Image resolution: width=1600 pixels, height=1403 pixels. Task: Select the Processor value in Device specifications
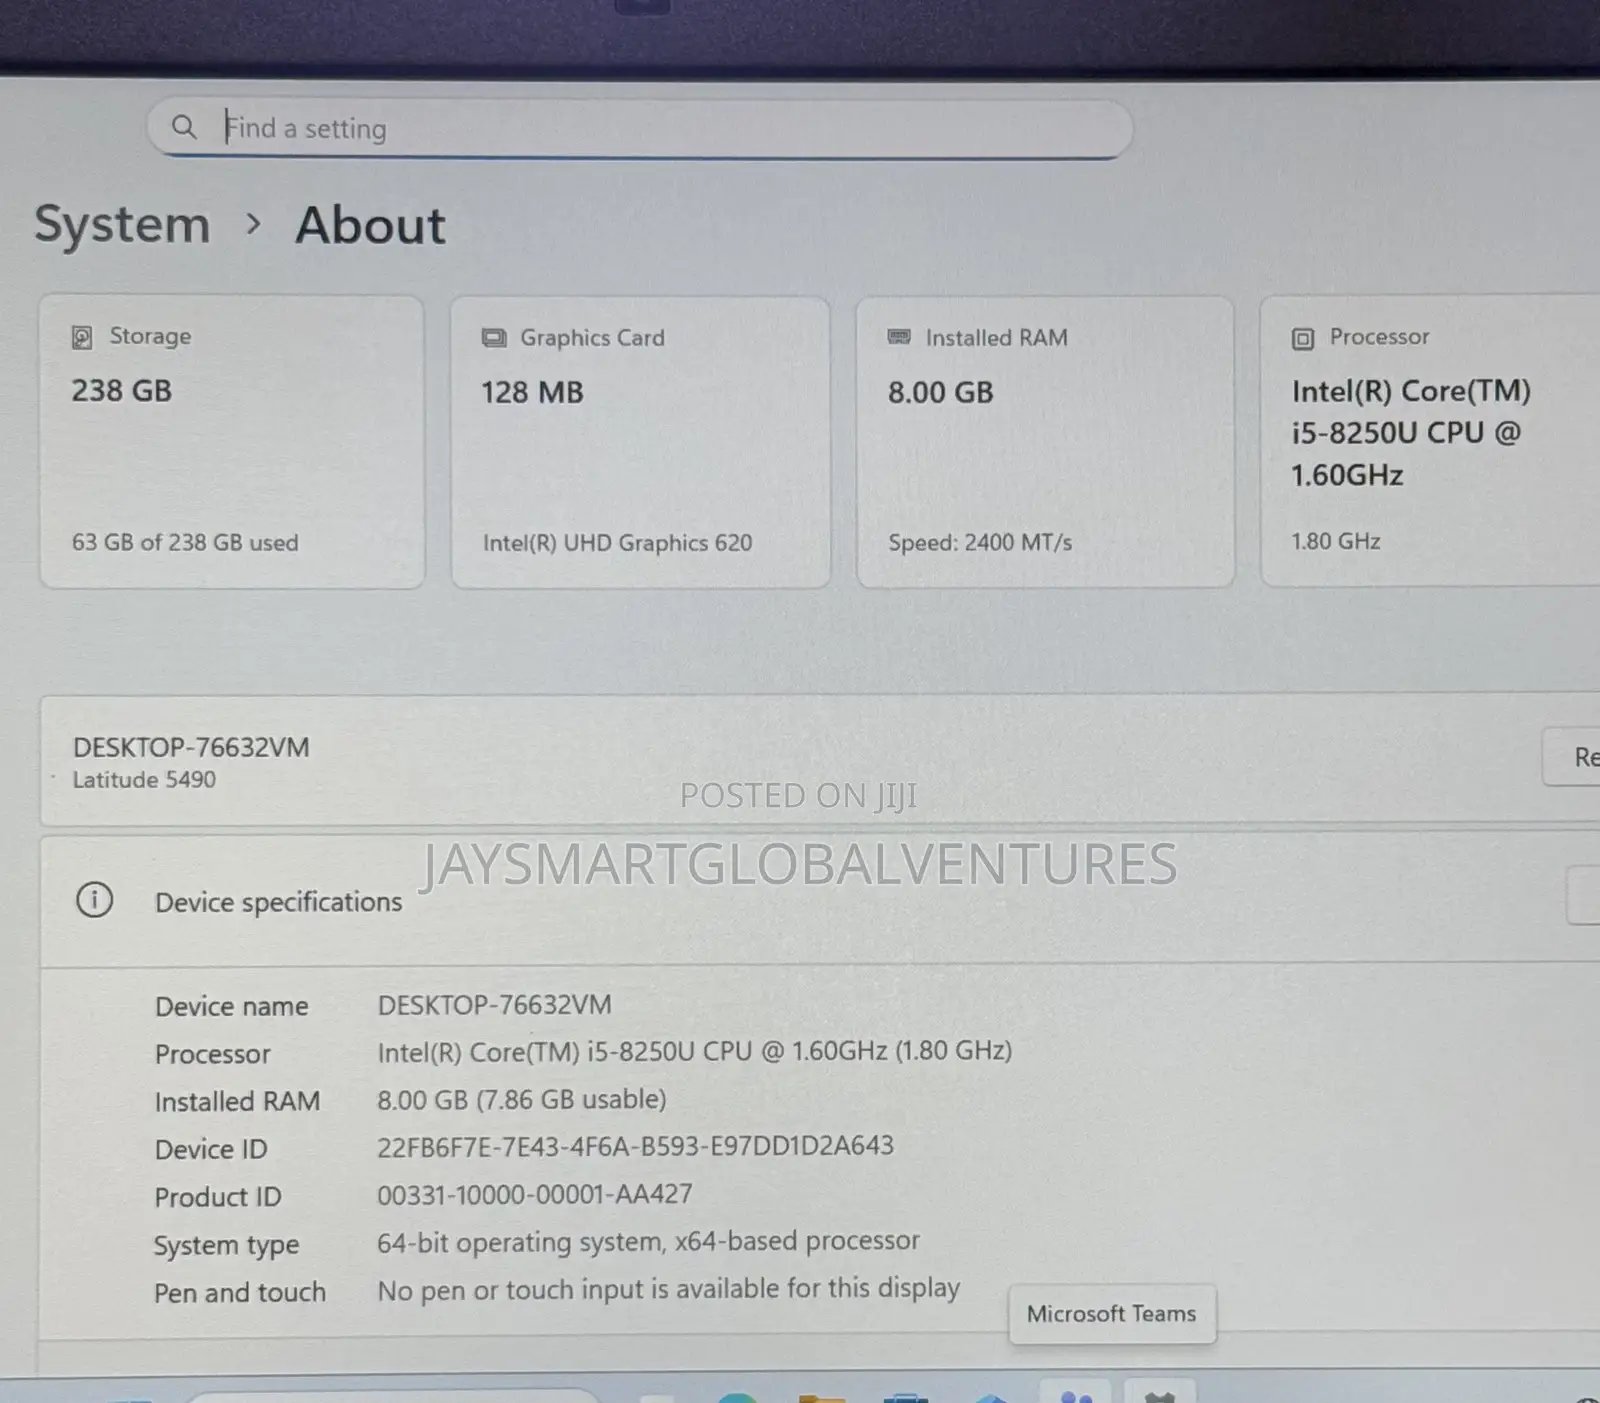pos(694,1051)
